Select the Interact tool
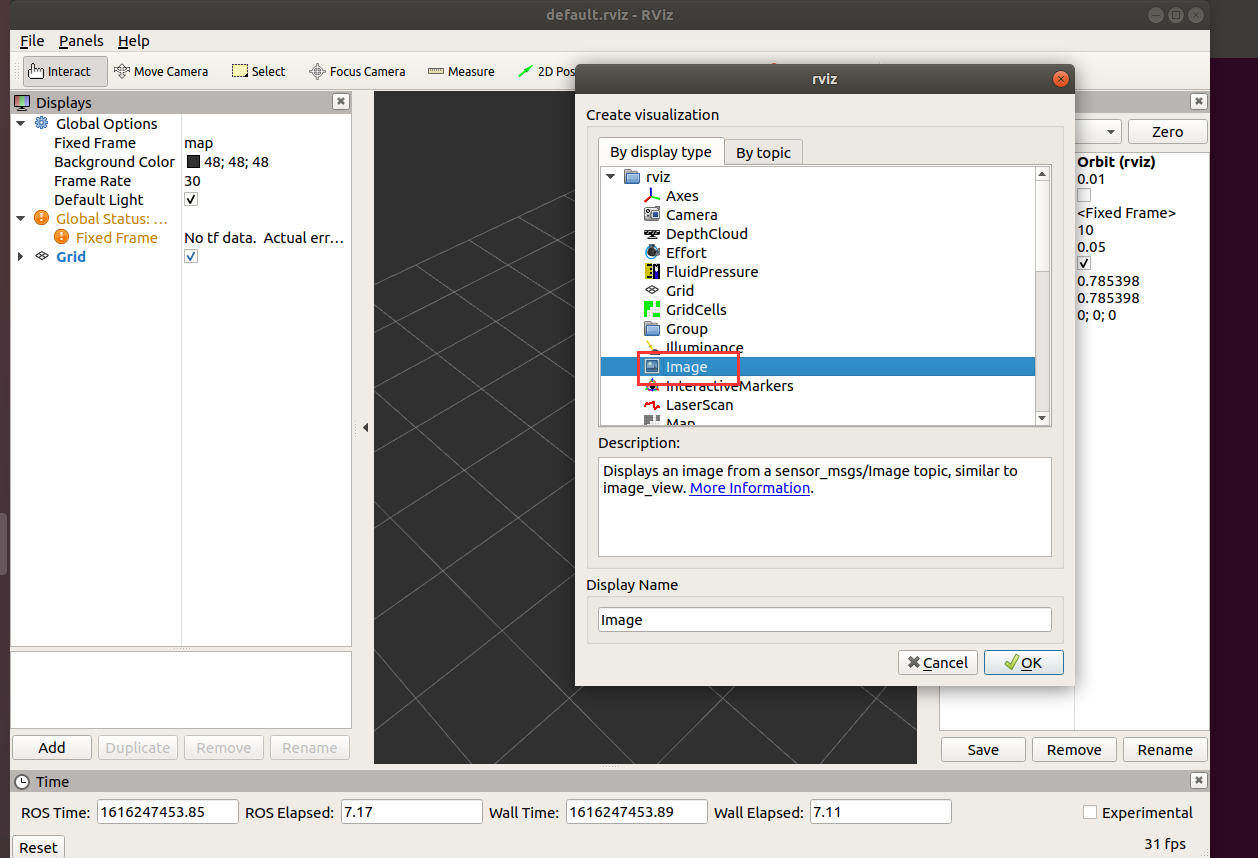Screen dimensions: 1258x858 tap(66, 71)
